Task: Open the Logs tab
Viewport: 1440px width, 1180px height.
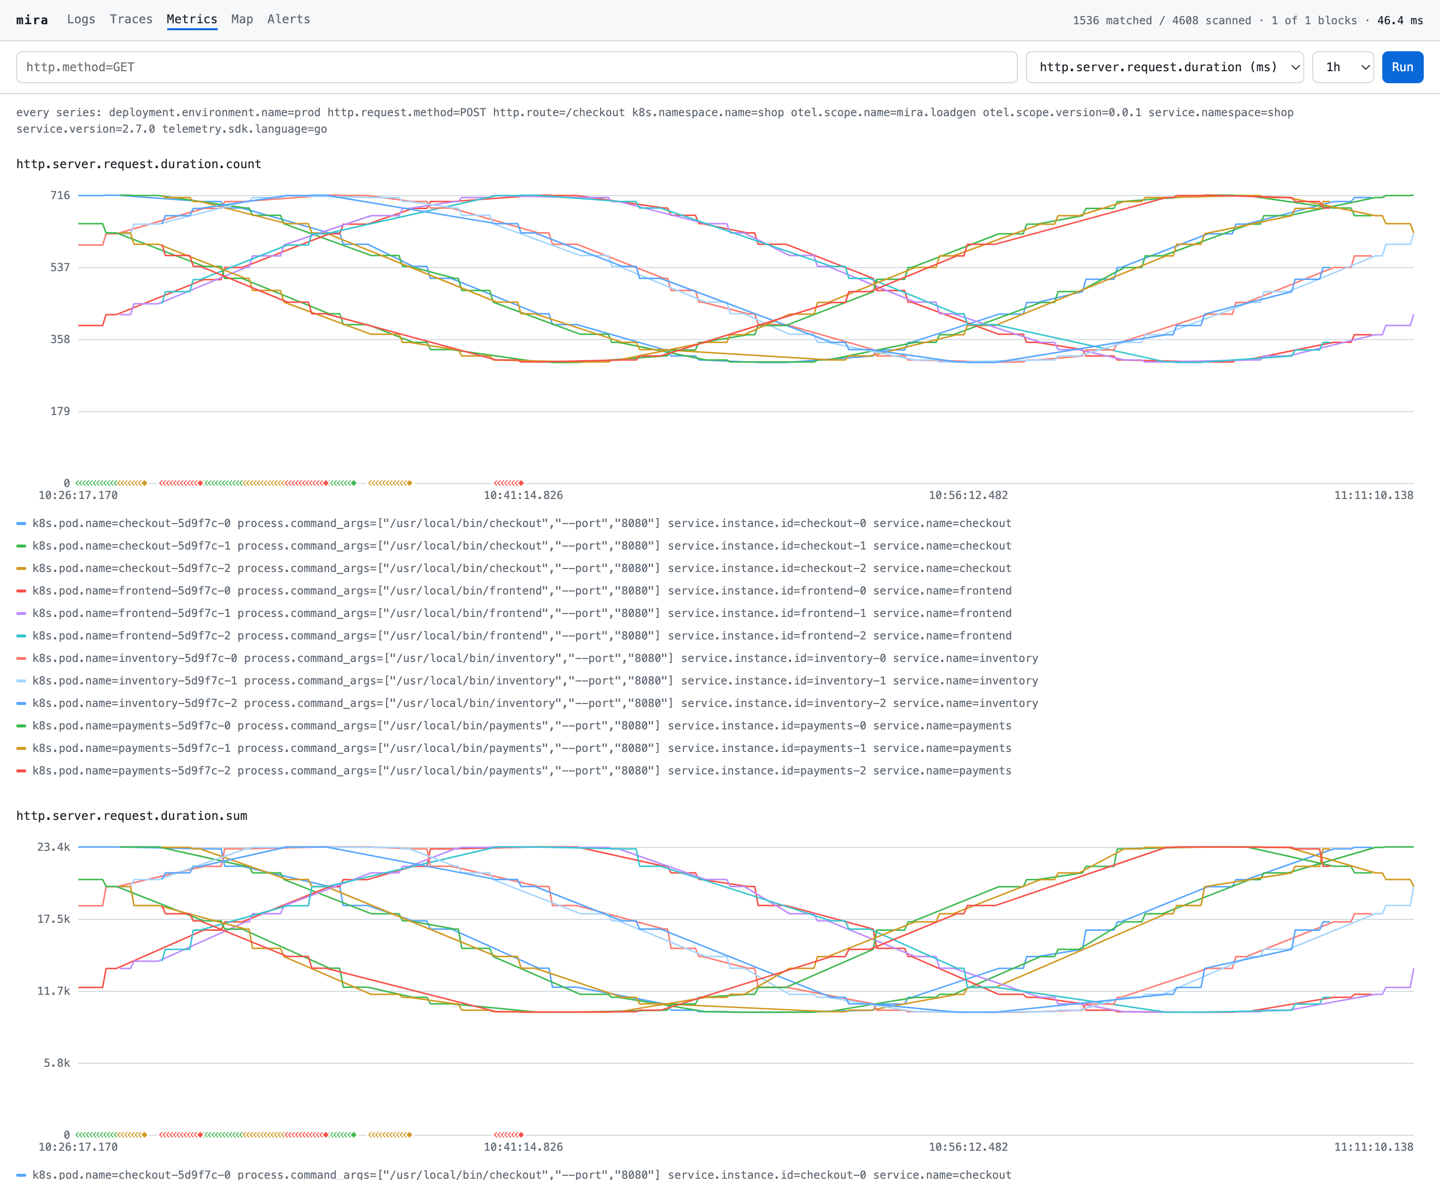Action: coord(81,19)
